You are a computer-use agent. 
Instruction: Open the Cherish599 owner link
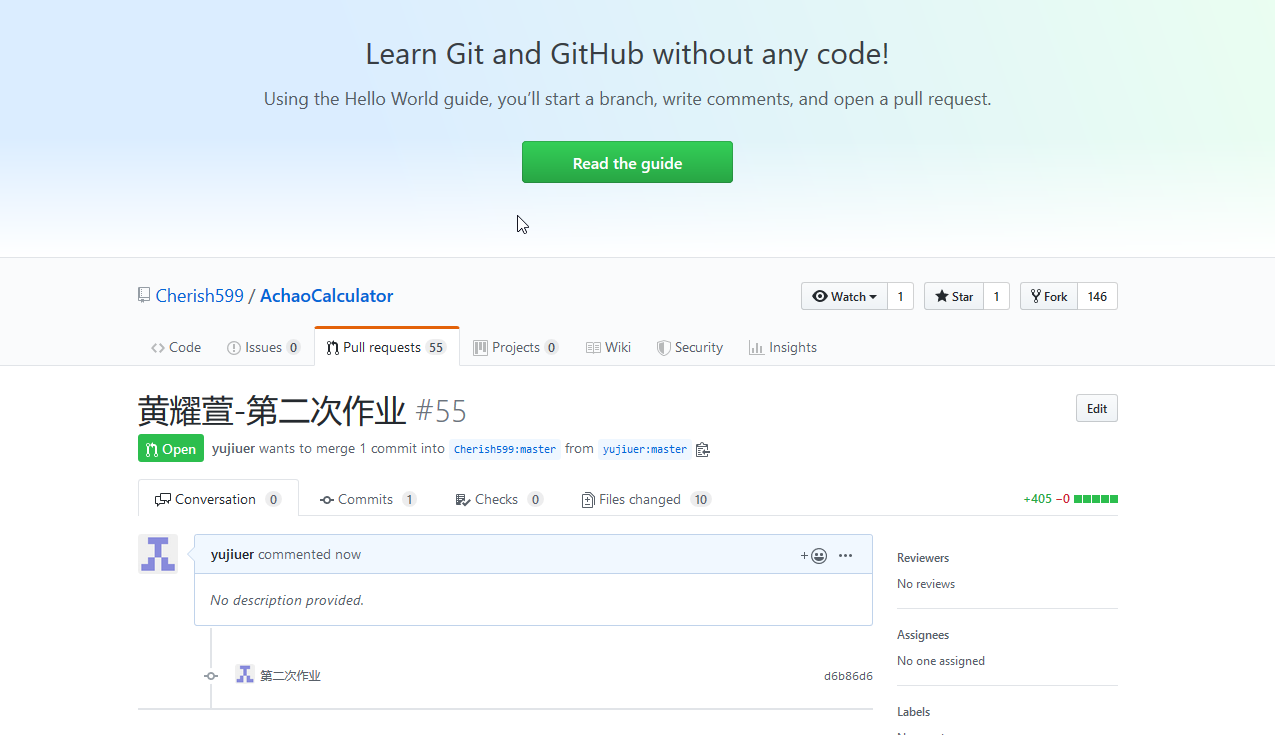200,296
